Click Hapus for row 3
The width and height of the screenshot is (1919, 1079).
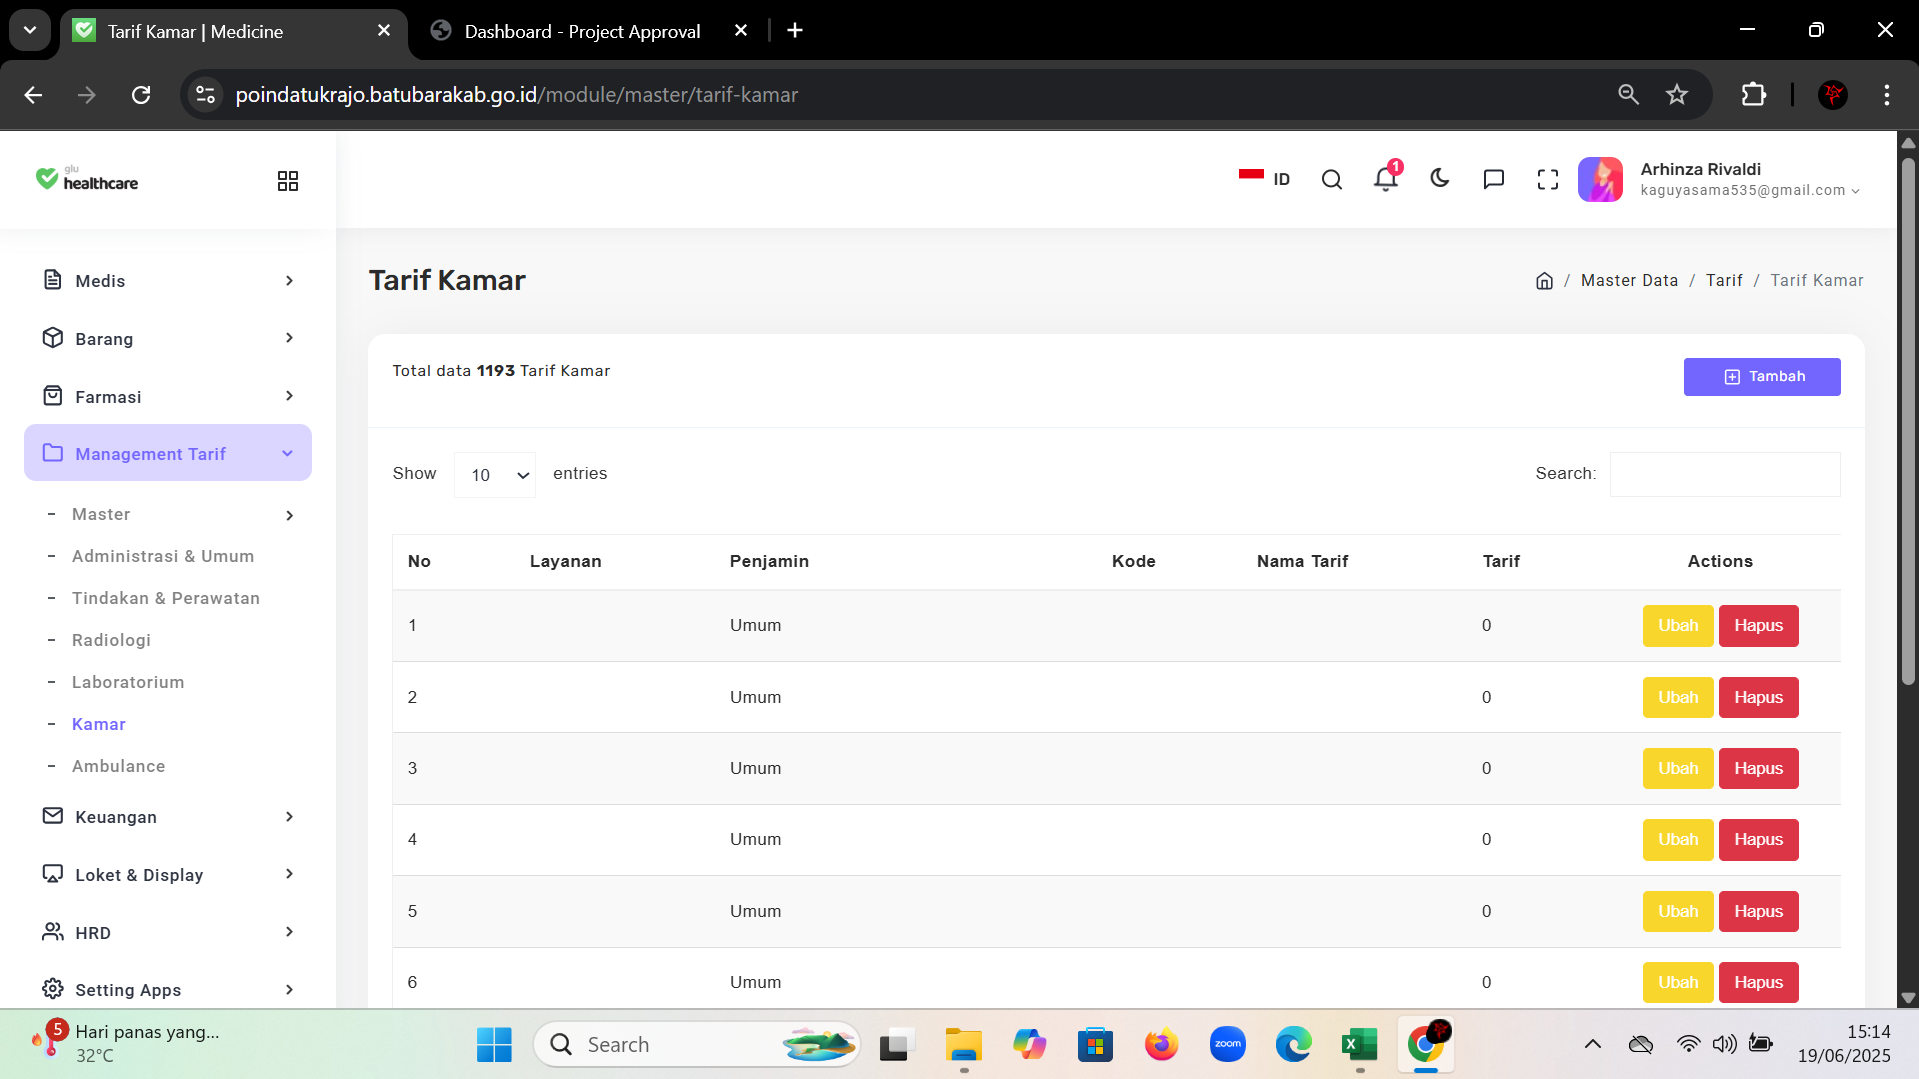pos(1758,769)
